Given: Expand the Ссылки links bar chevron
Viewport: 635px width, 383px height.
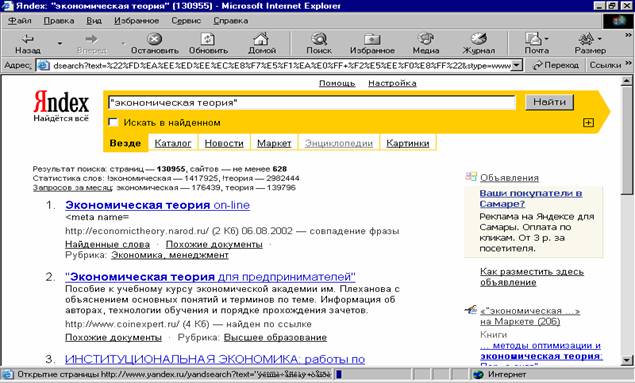Looking at the screenshot, I should pyautogui.click(x=628, y=63).
